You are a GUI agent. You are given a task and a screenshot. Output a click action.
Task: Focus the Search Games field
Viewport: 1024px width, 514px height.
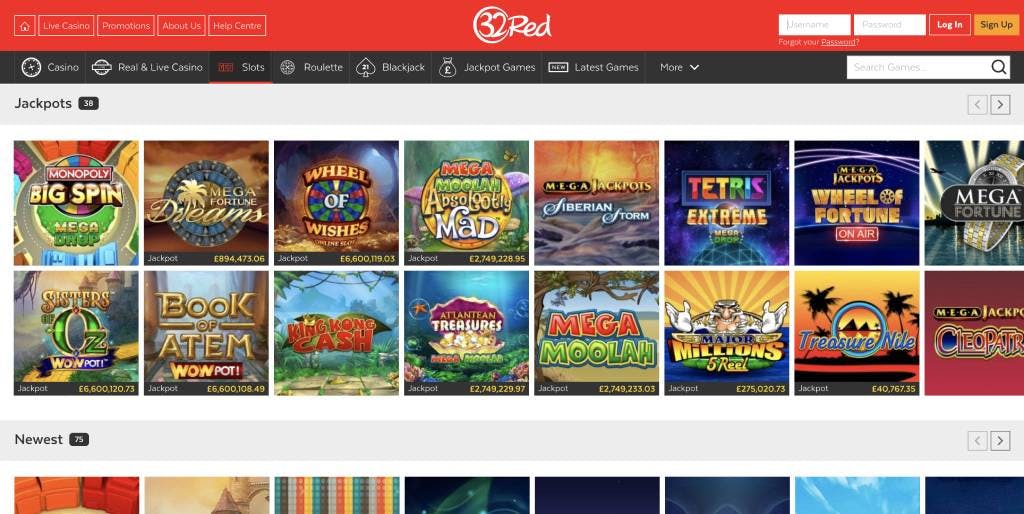(918, 67)
